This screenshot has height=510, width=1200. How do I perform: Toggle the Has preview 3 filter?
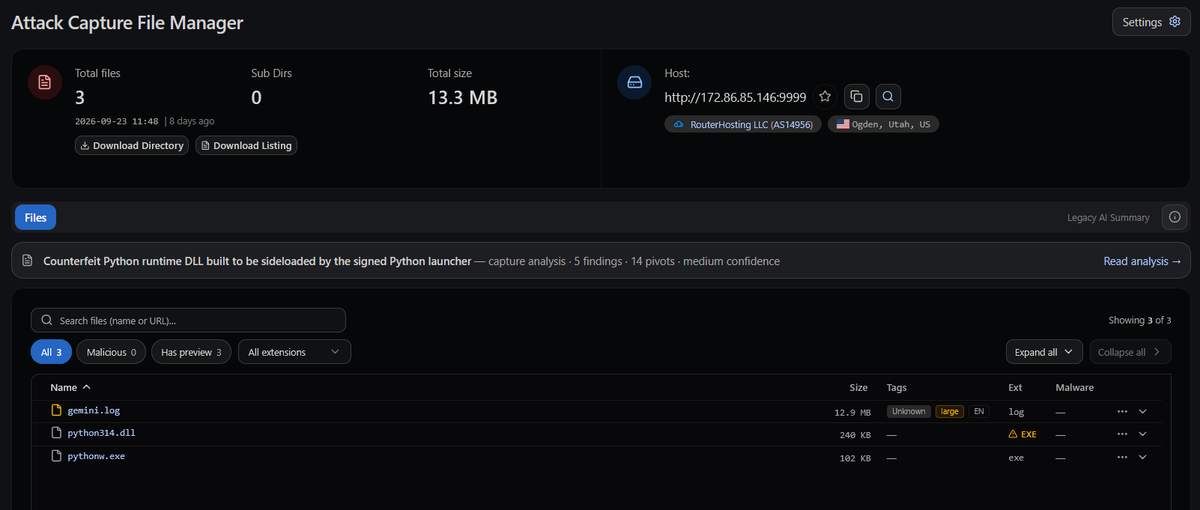[x=191, y=352]
